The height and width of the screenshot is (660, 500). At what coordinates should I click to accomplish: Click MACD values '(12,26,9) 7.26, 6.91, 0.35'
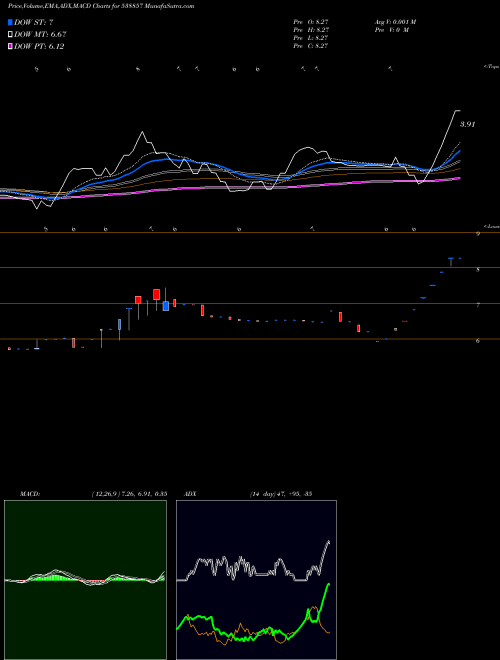(x=130, y=494)
